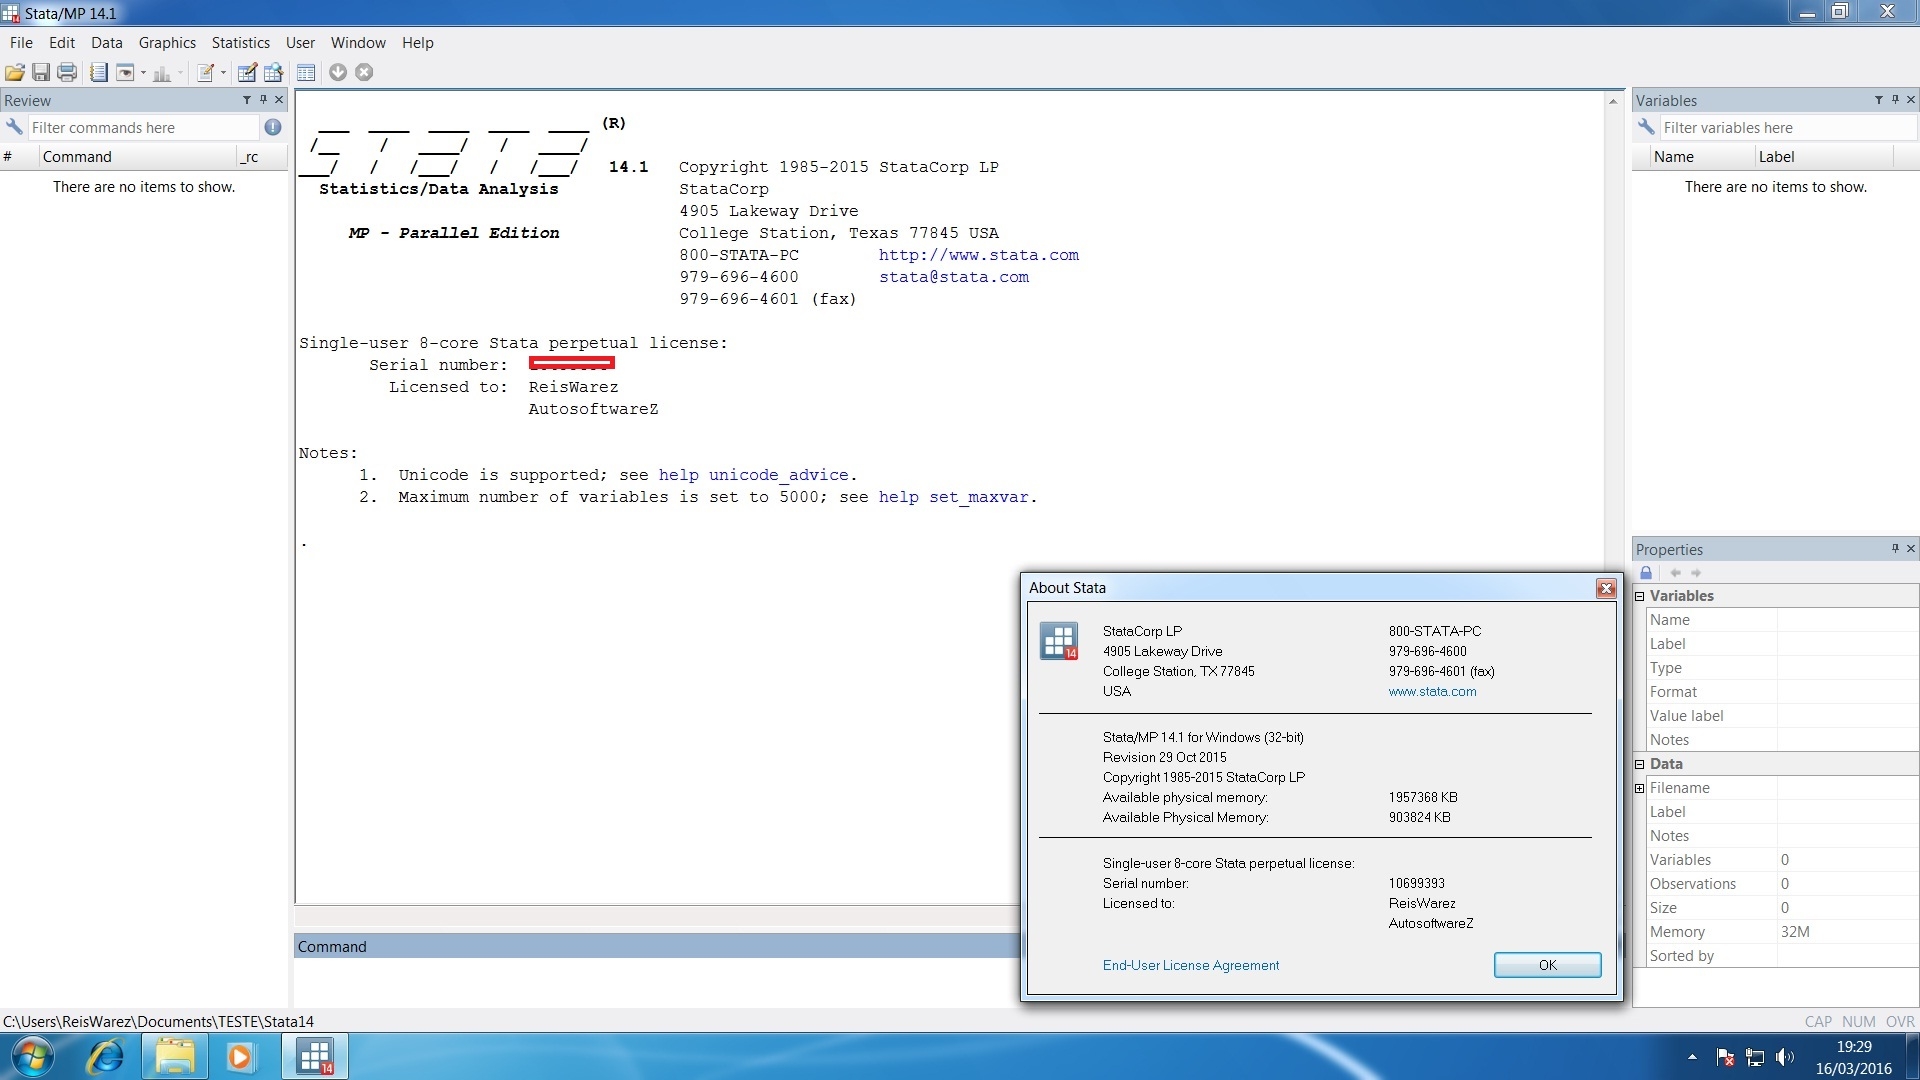Screen dimensions: 1920x1080
Task: Open the End-User License Agreement link
Action: [1191, 966]
